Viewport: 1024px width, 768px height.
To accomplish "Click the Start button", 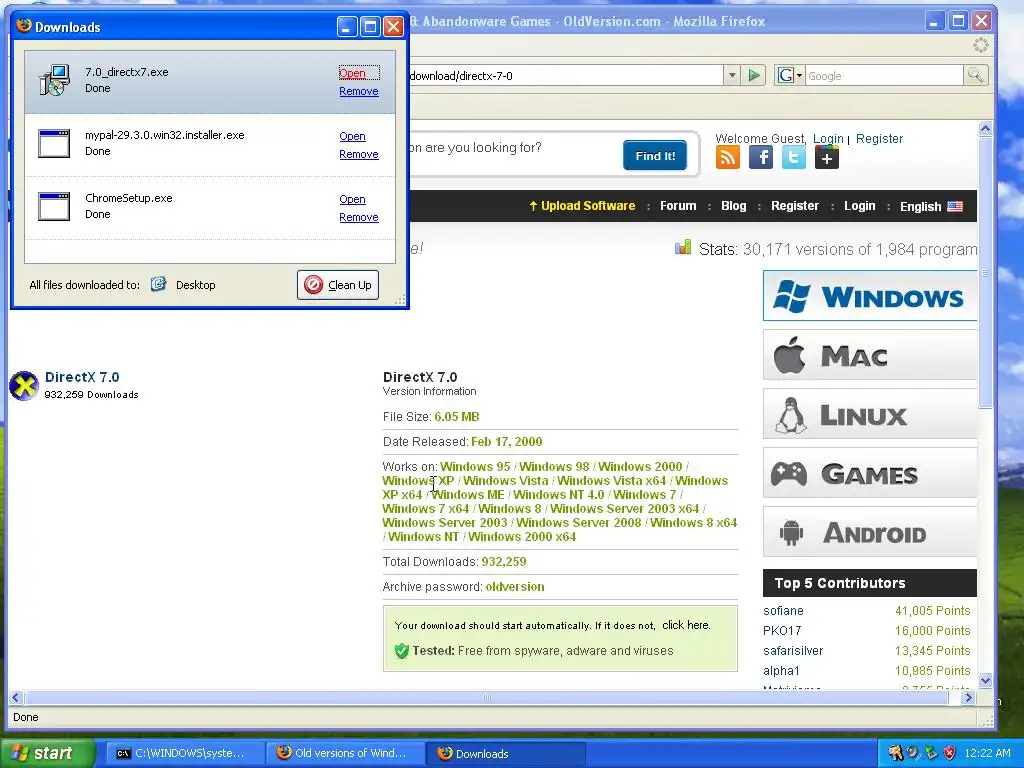I will coord(48,753).
